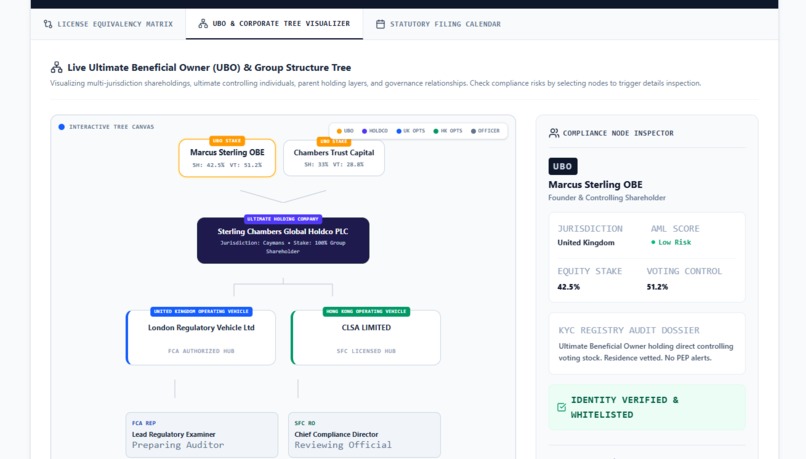Viewport: 806px width, 459px height.
Task: Click the United Kingdom jurisdiction value
Action: (586, 243)
